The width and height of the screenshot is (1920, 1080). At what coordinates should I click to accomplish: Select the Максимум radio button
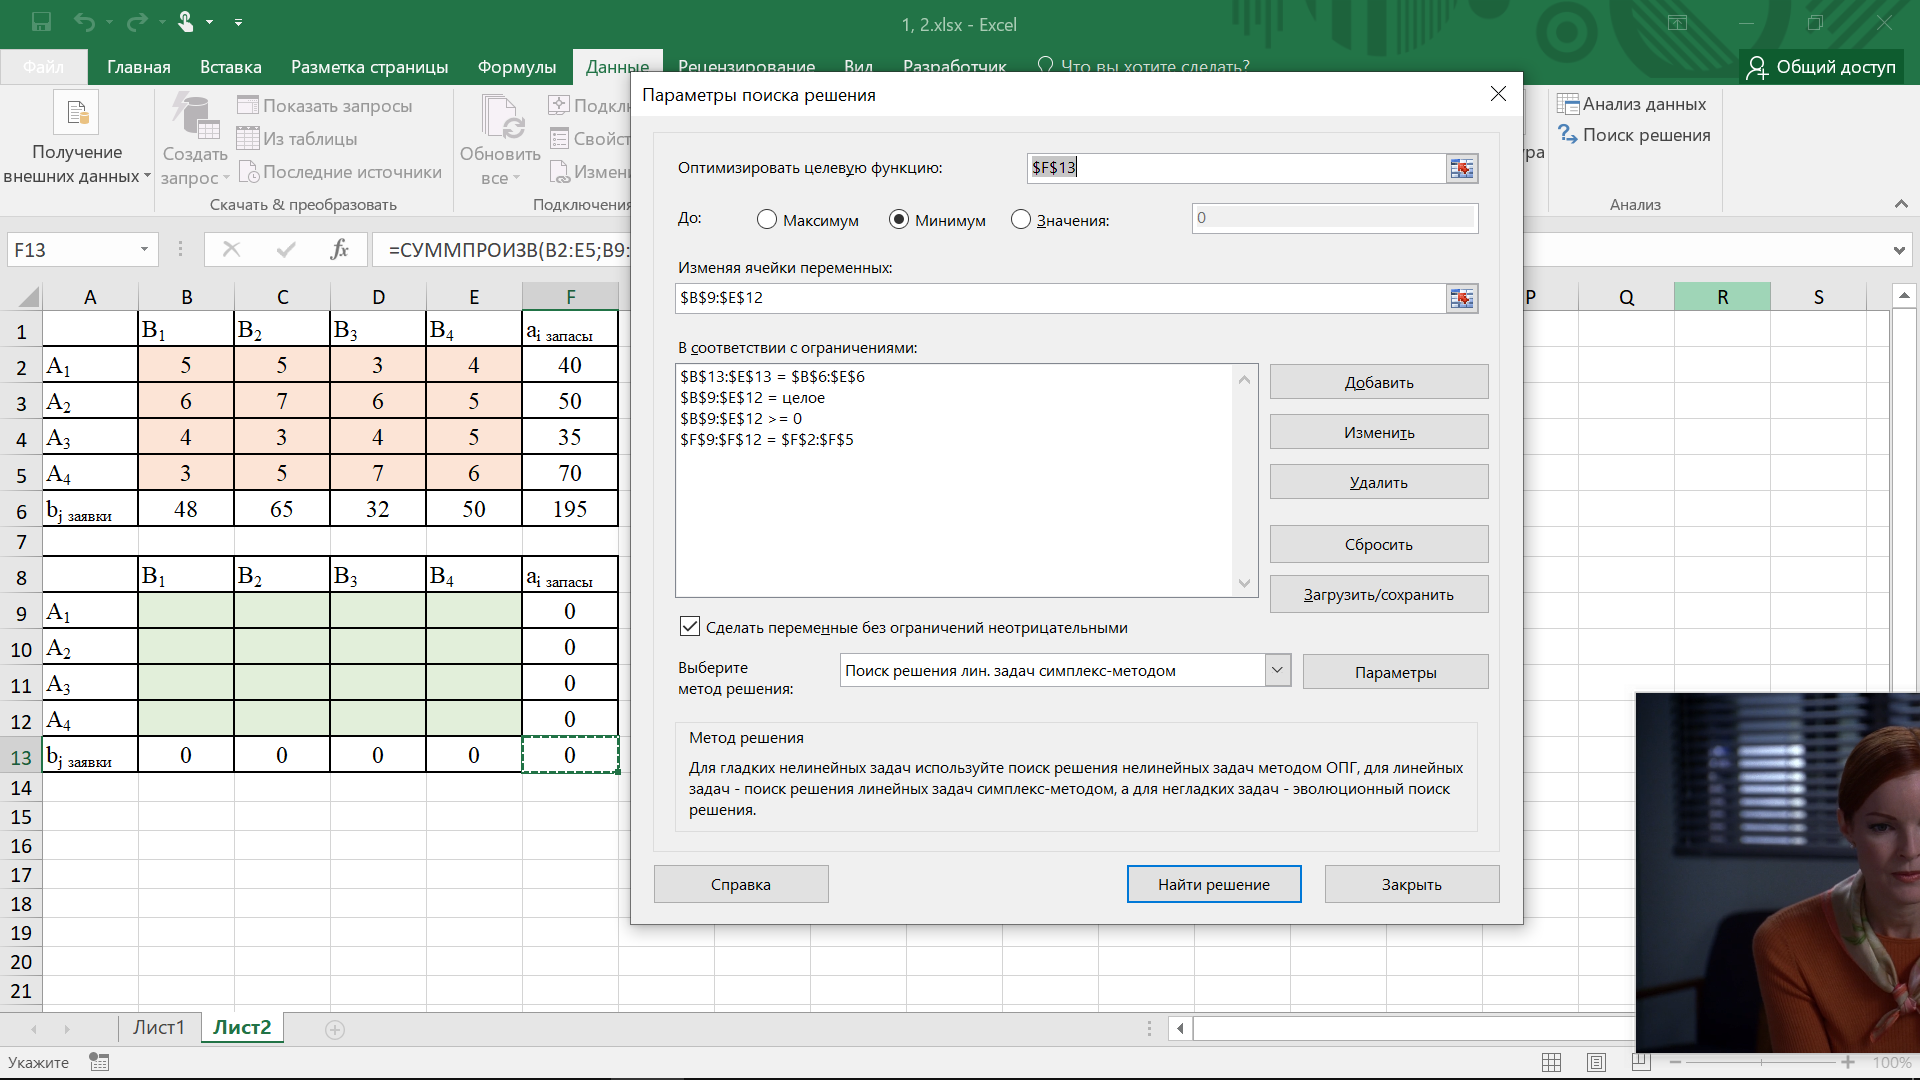click(x=767, y=220)
